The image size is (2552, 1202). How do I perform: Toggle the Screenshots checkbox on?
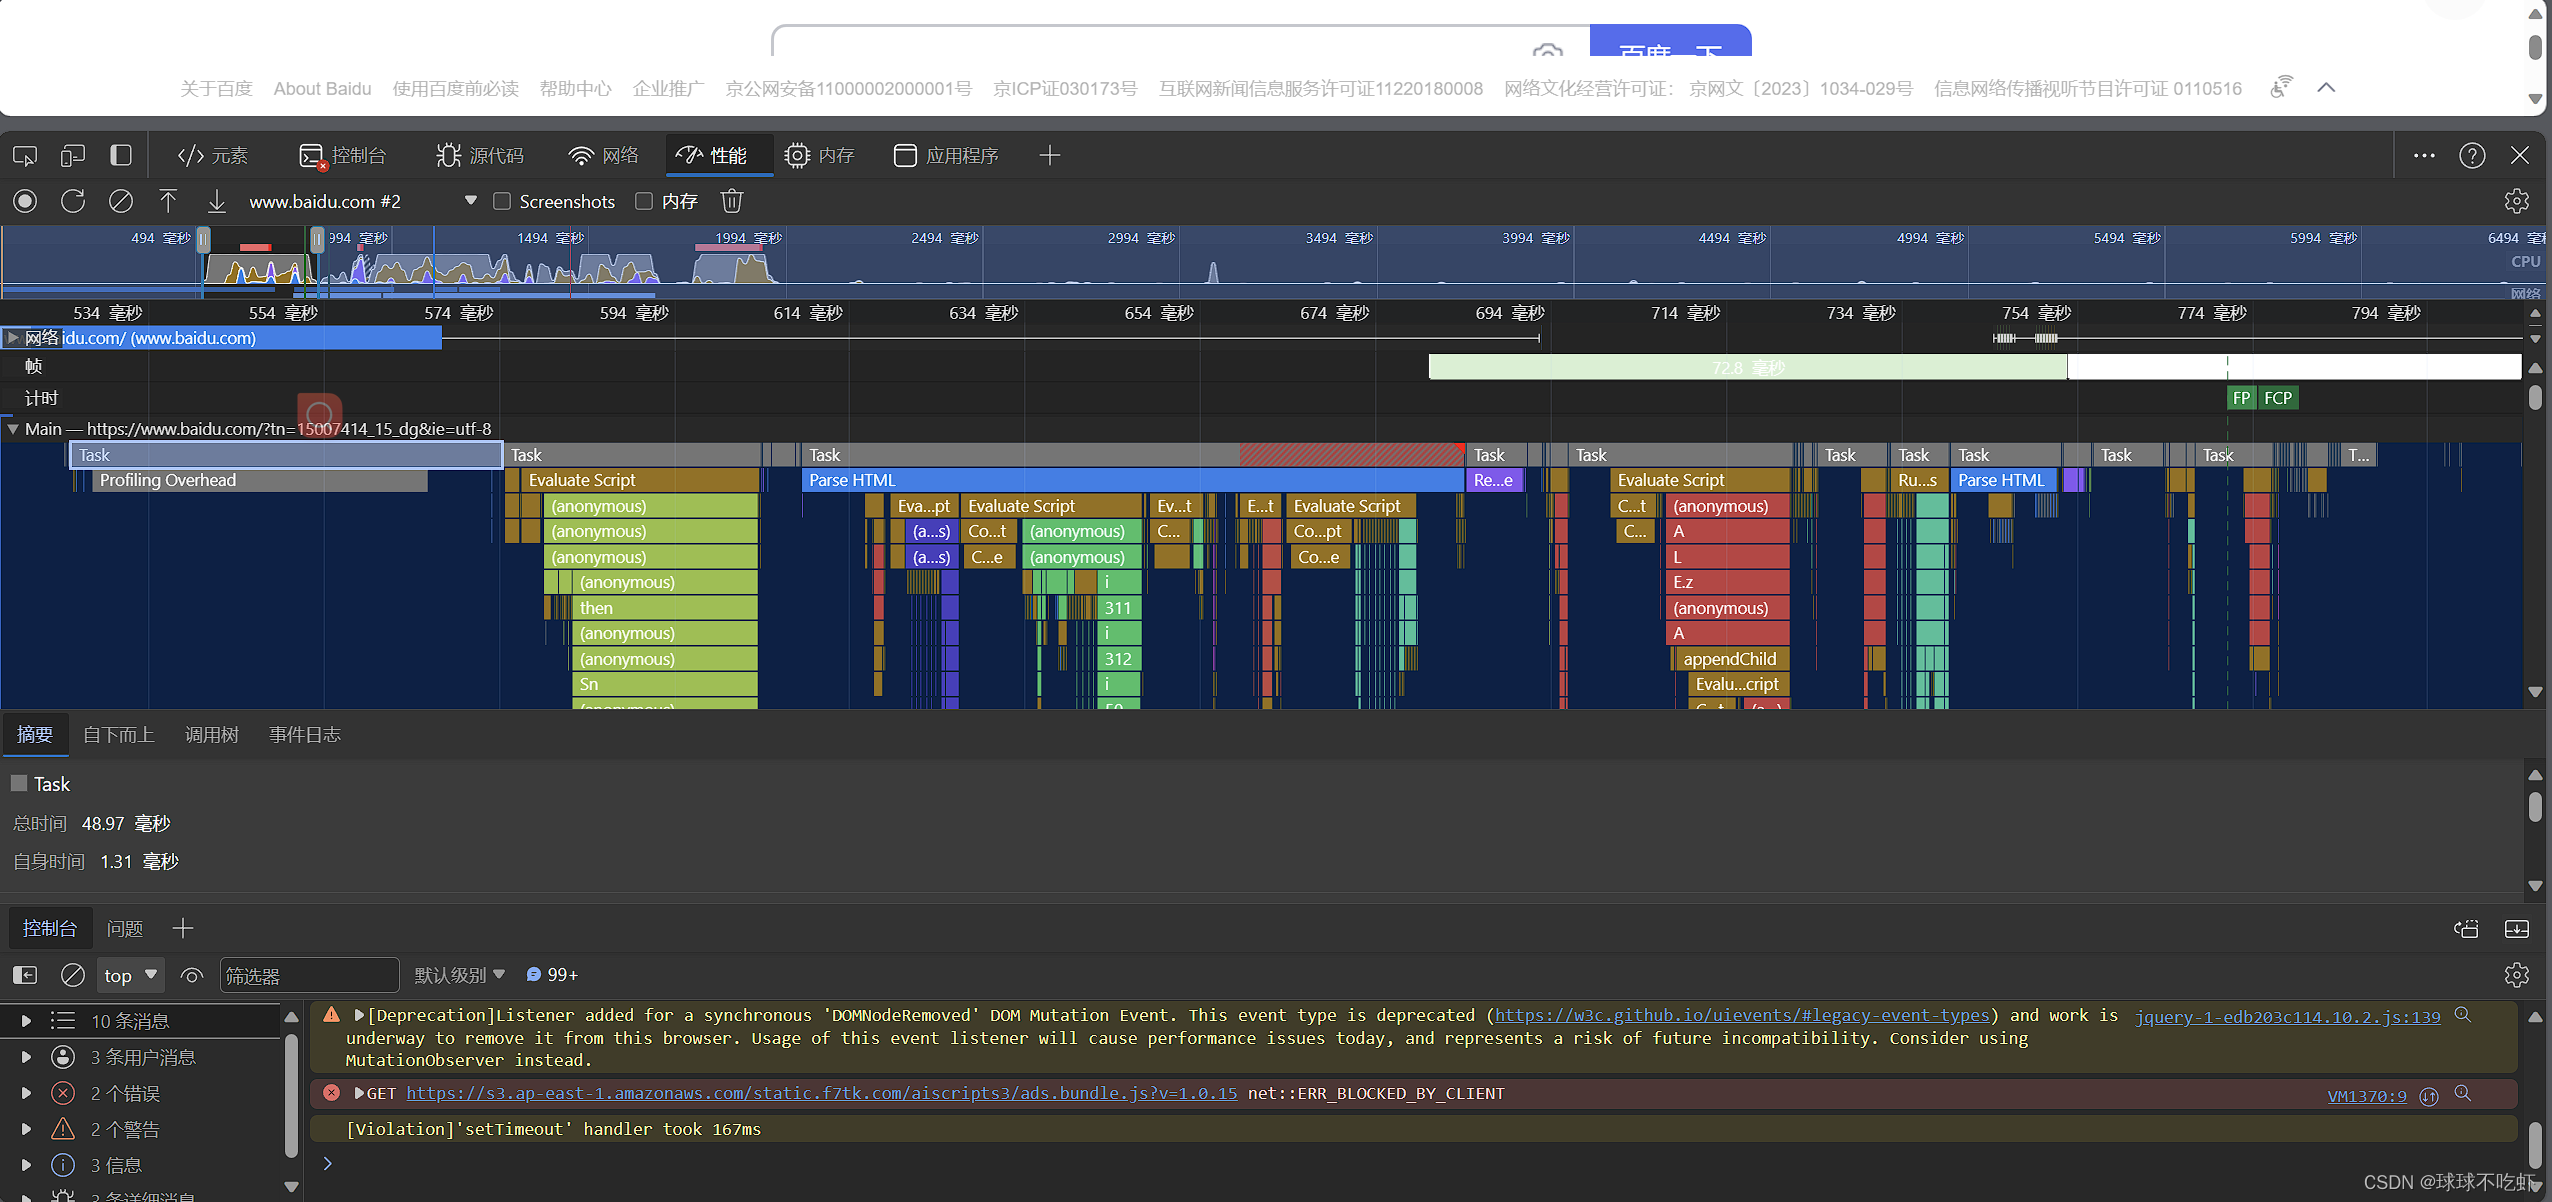coord(501,200)
